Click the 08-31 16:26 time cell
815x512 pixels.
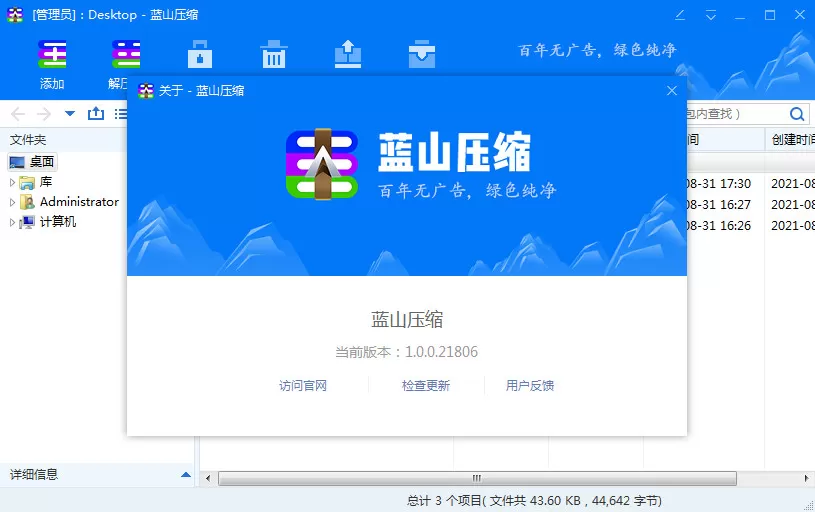click(718, 226)
